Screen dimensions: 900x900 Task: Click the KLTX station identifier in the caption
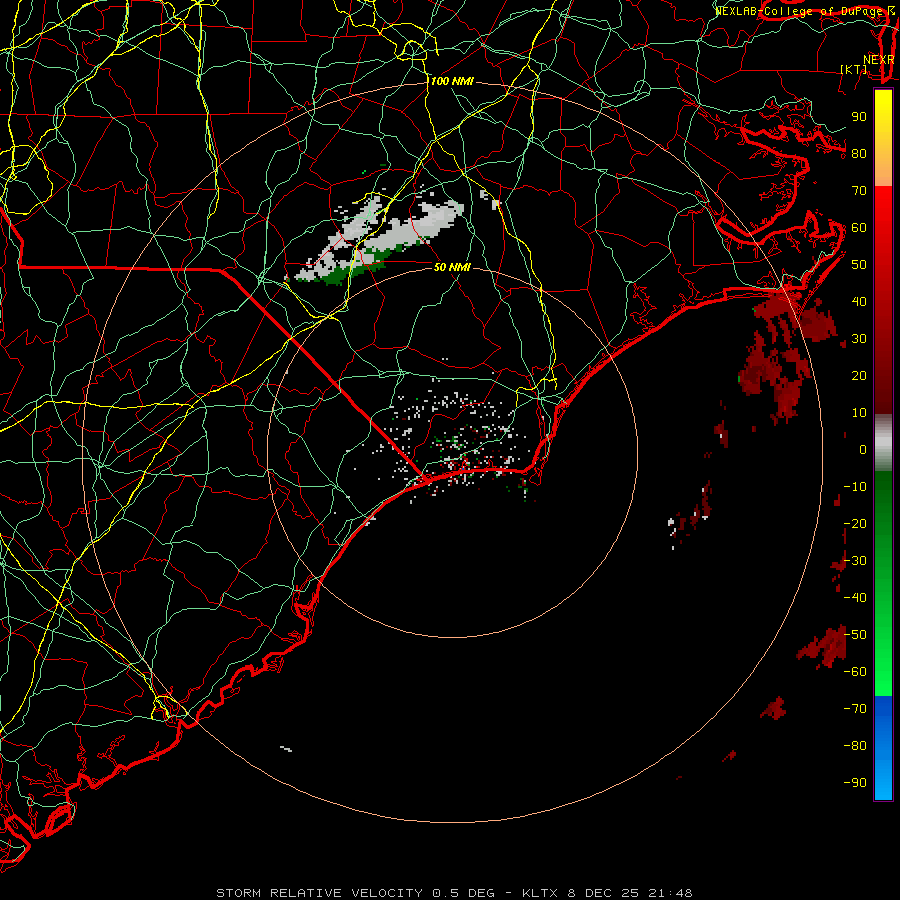tap(541, 893)
